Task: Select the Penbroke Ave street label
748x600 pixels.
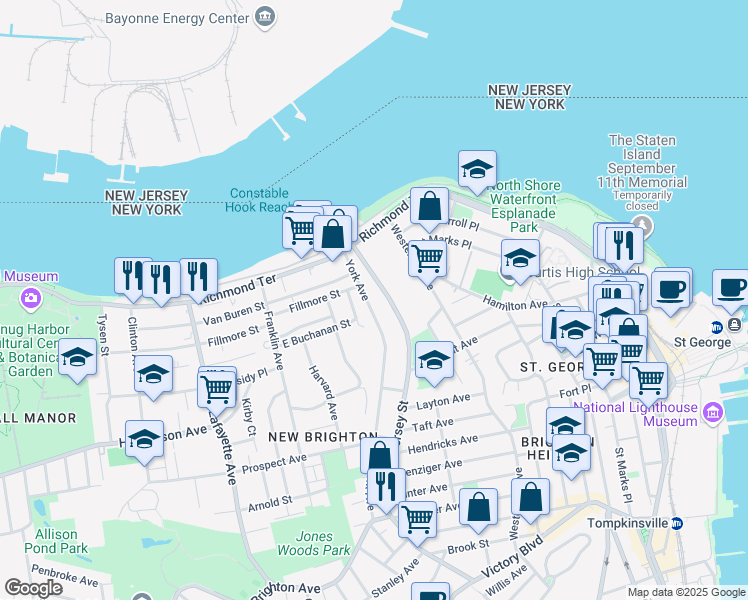Action: [65, 575]
